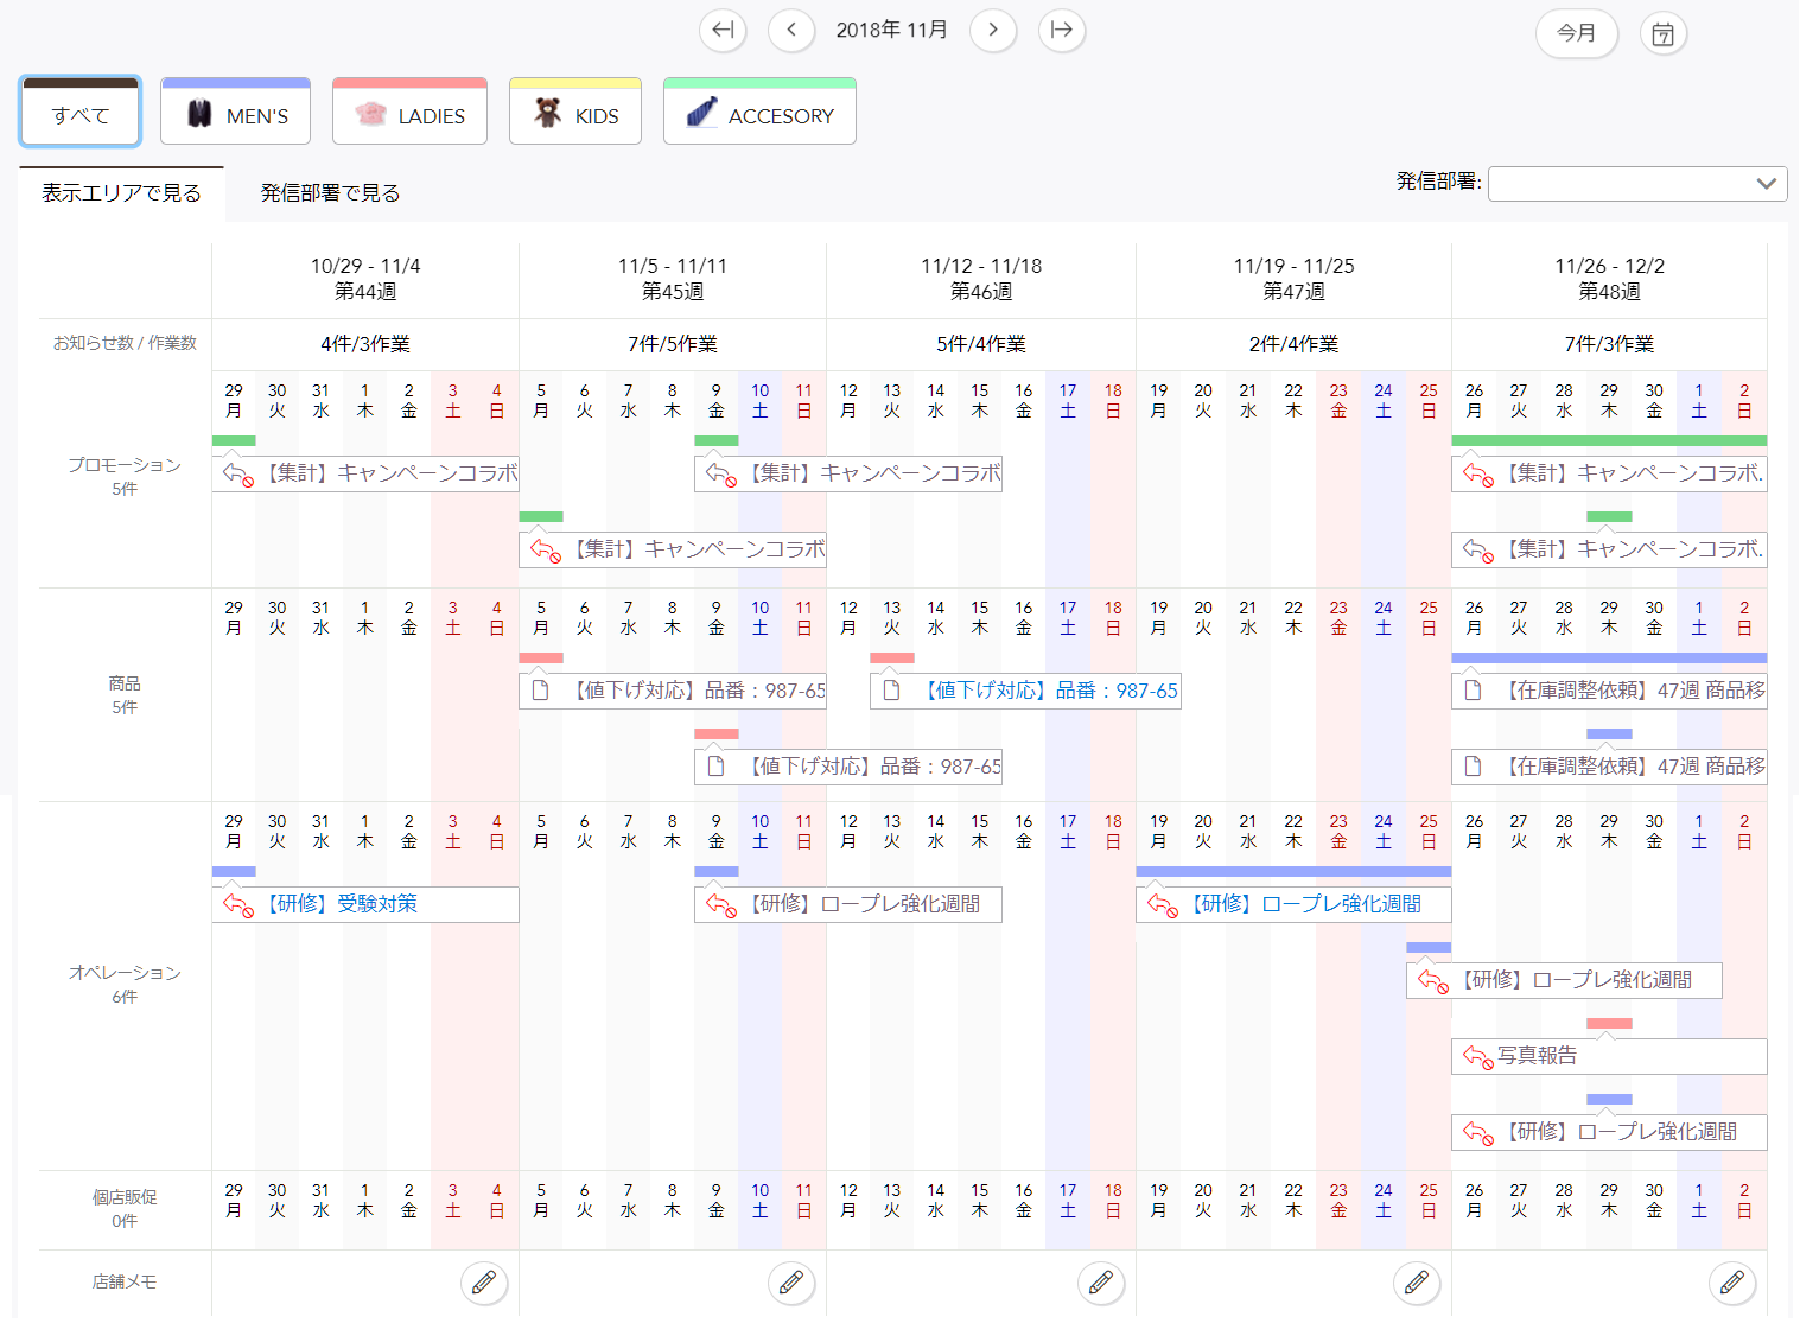The image size is (1800, 1319).
Task: Select the 表示エリアで見る tab
Action: (121, 193)
